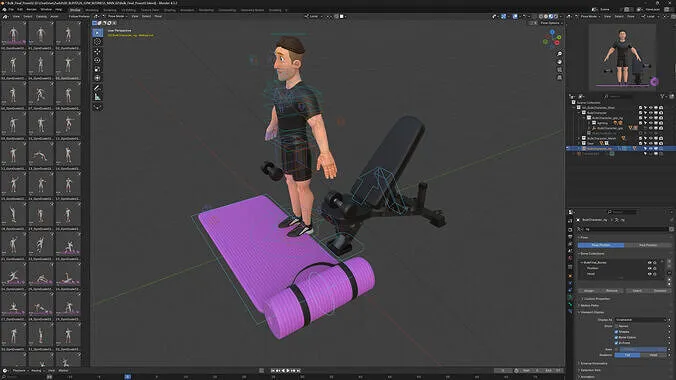Toggle eye icon of selected rig row in outliner
This screenshot has height=380, width=676.
tap(651, 148)
